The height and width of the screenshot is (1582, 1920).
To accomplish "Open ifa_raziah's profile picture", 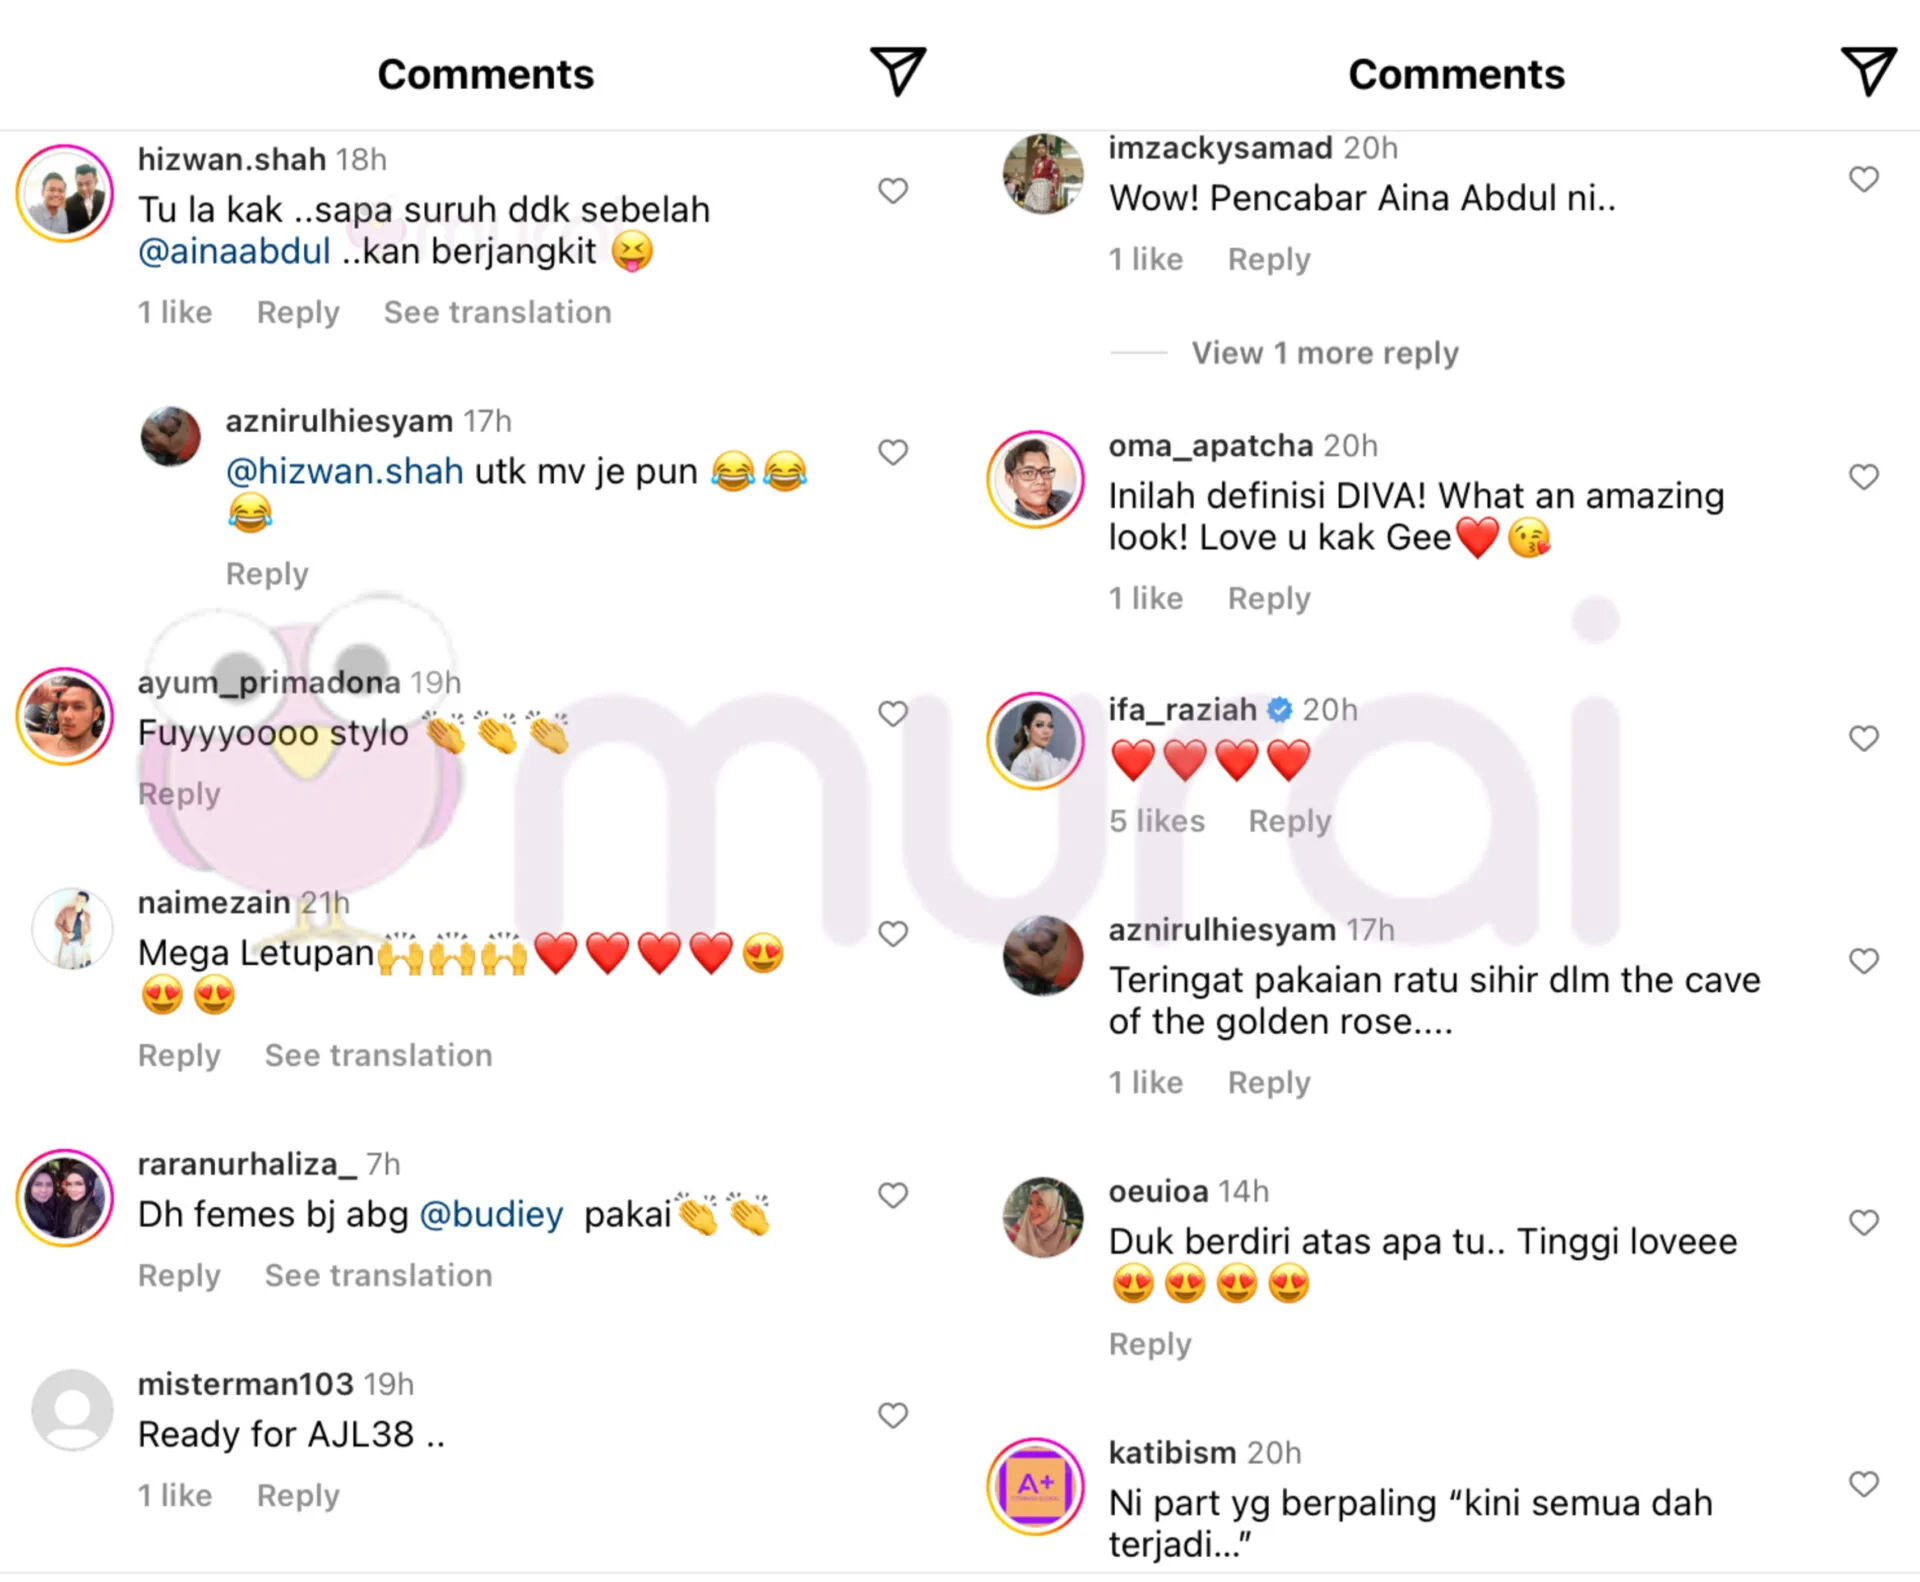I will pyautogui.click(x=1036, y=740).
